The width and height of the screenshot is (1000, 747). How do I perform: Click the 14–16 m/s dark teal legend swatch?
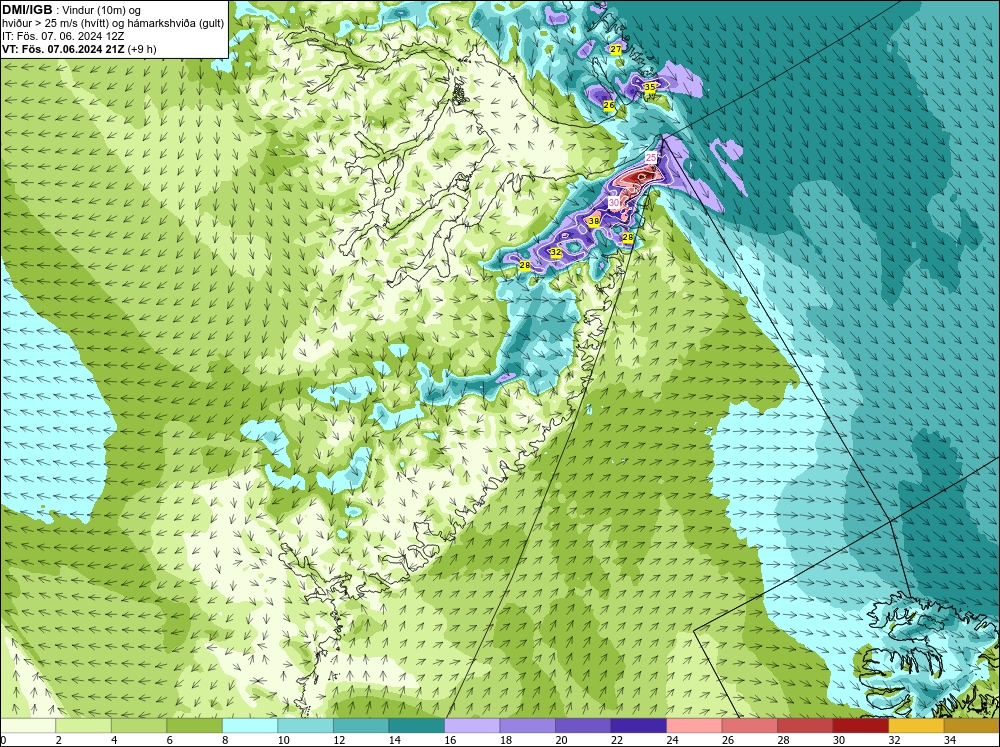(416, 725)
